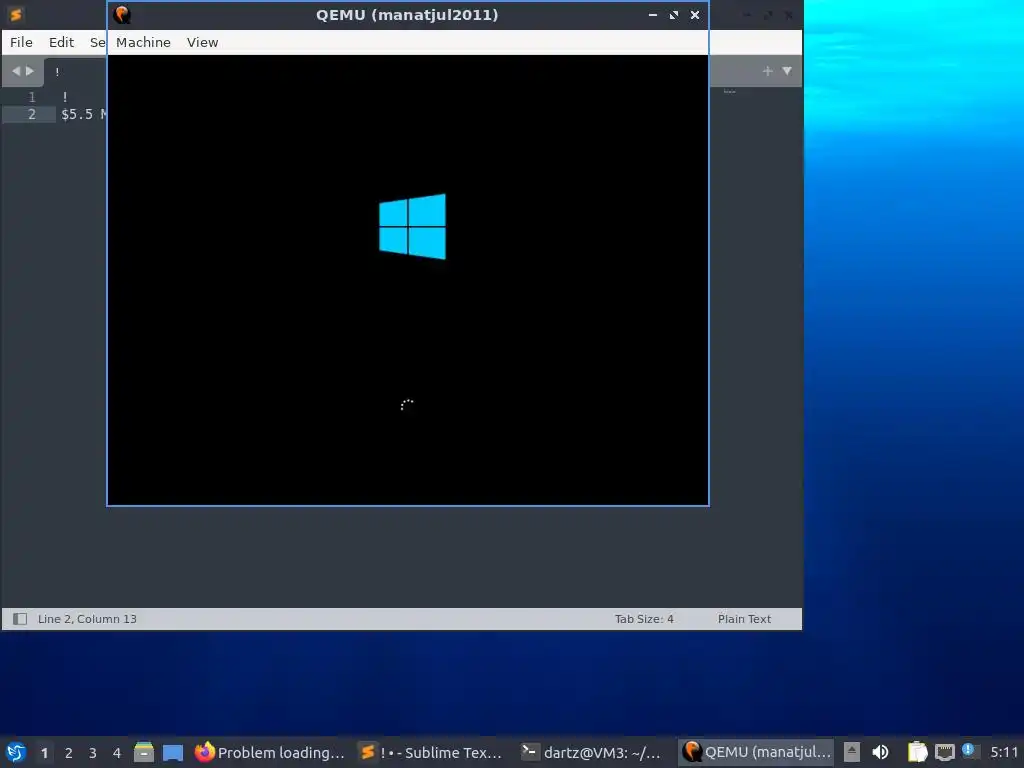Close the QEMU window

click(x=695, y=14)
